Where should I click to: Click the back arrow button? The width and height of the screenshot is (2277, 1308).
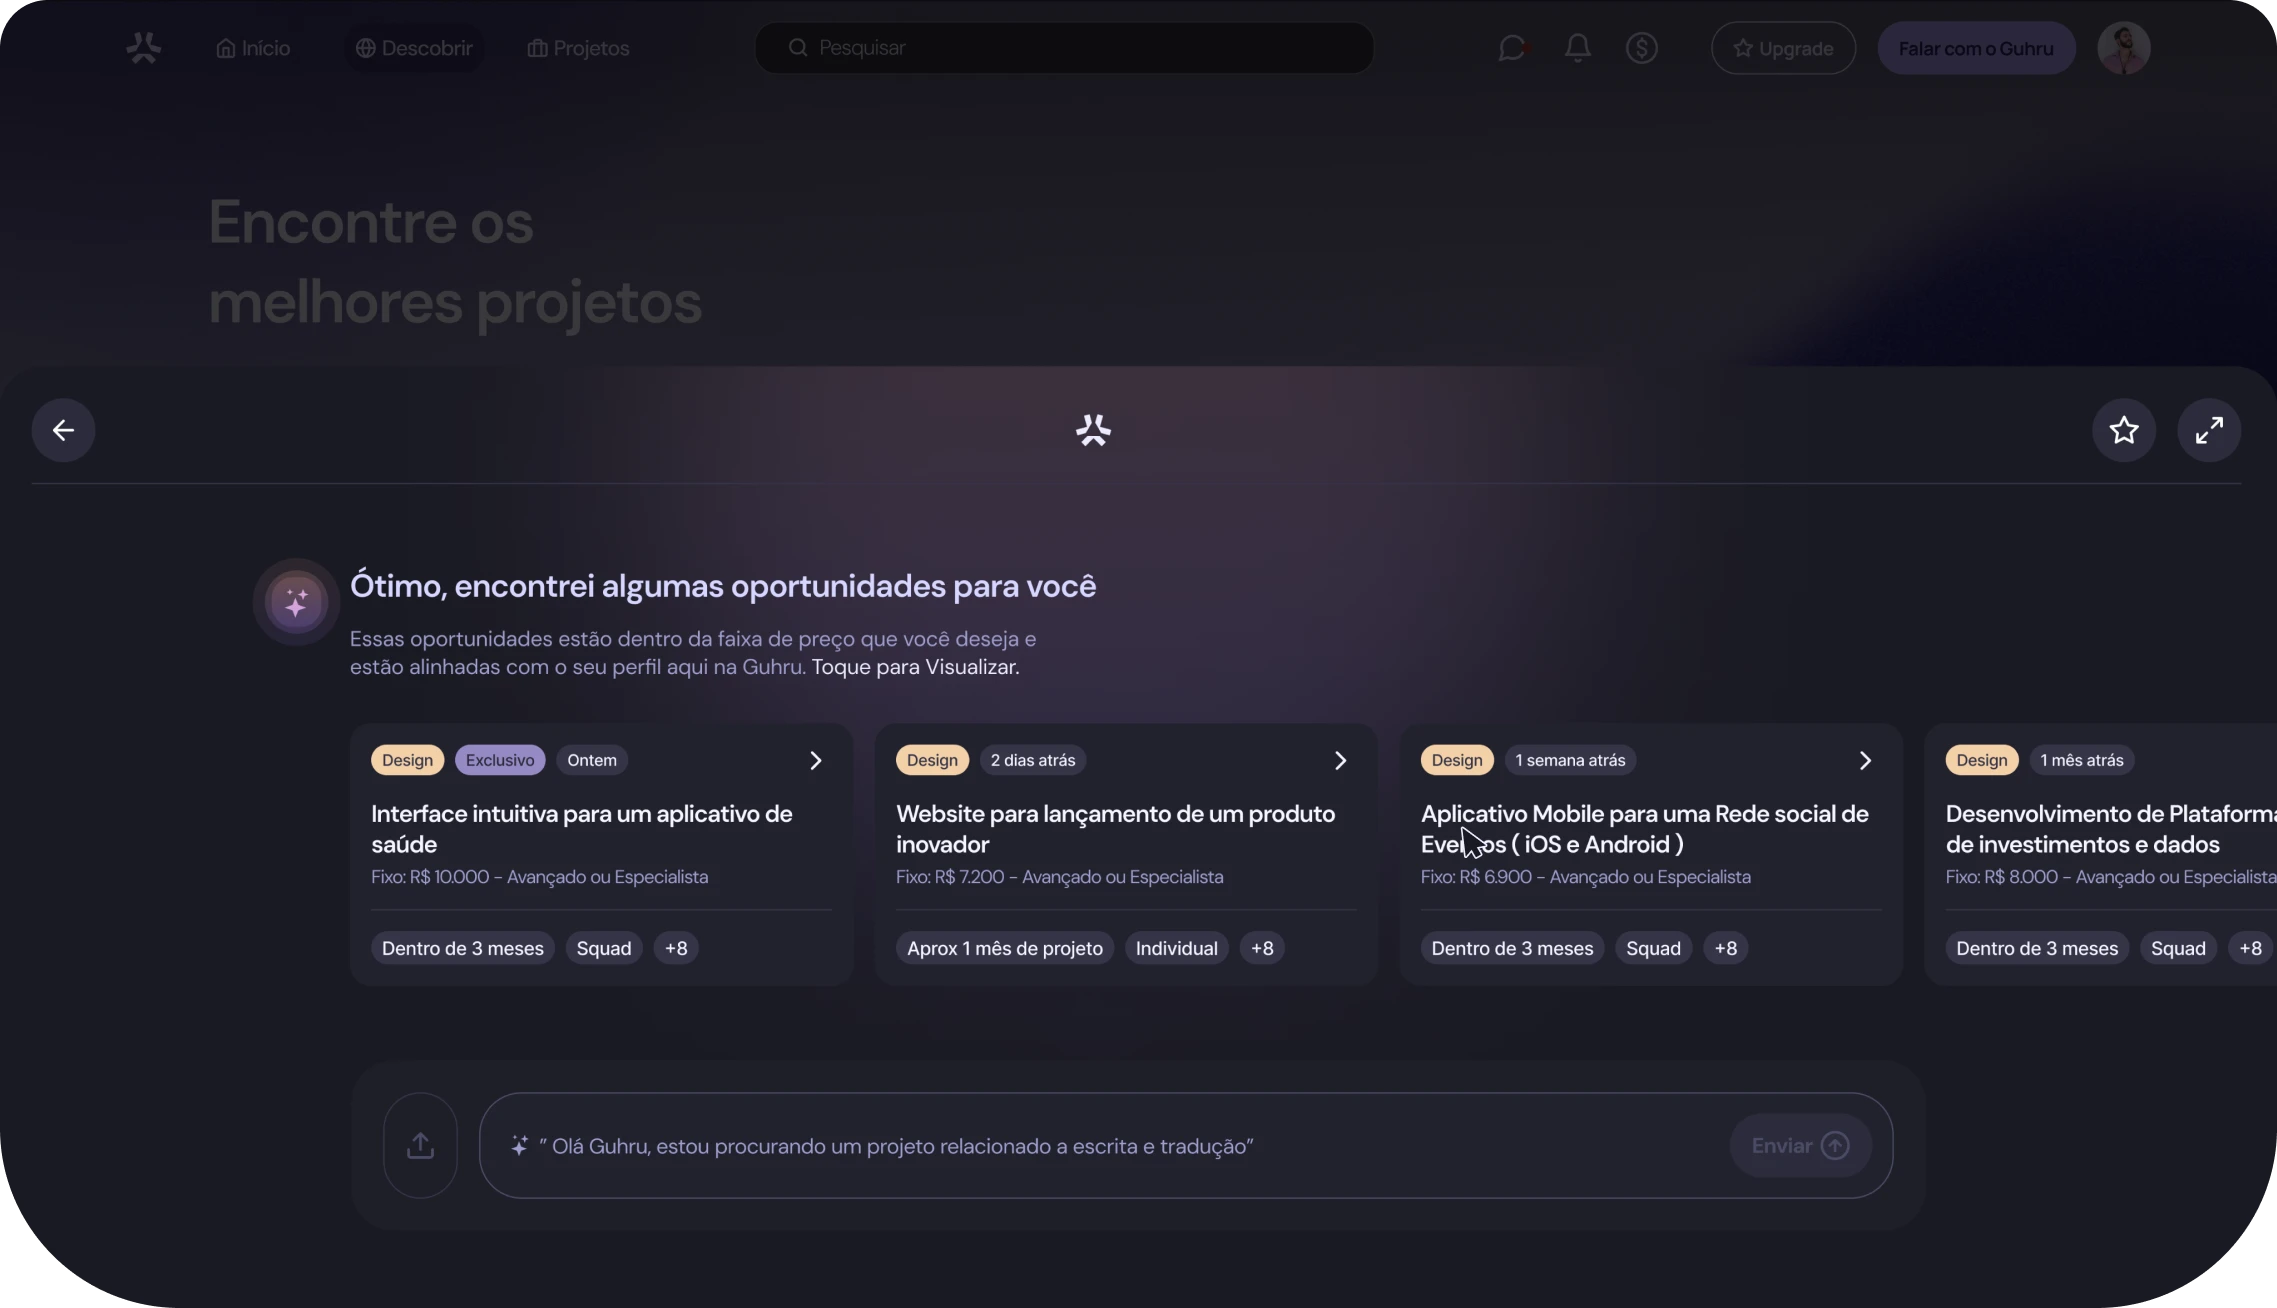point(63,430)
